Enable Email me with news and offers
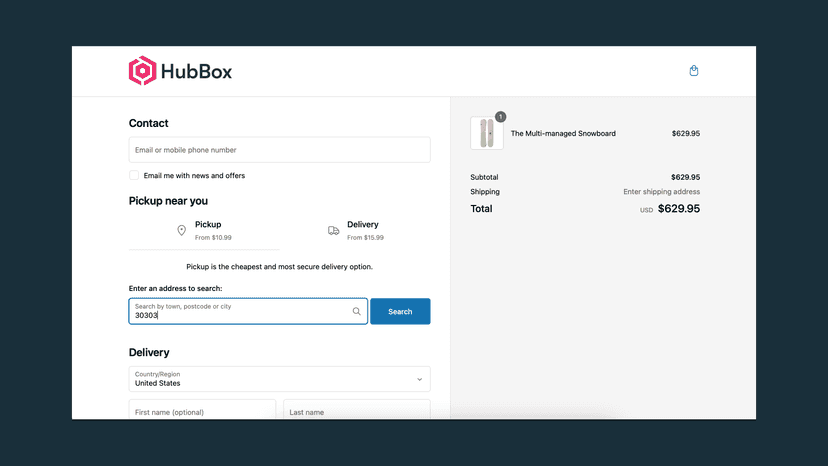 pos(134,175)
